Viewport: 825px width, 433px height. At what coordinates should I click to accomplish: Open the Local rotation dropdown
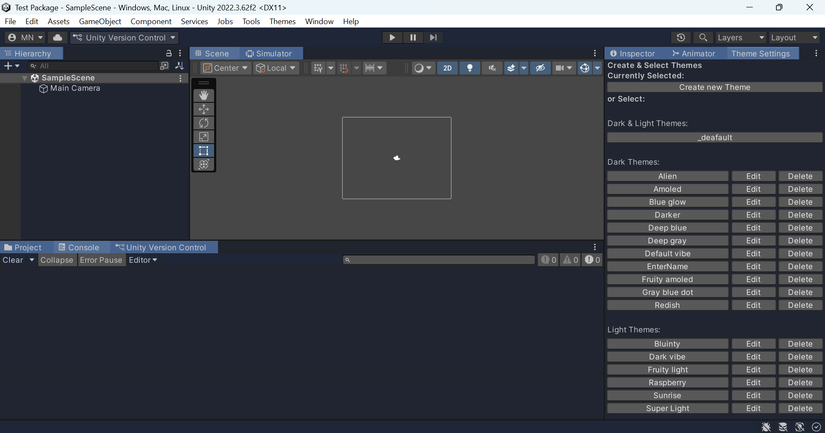coord(275,68)
